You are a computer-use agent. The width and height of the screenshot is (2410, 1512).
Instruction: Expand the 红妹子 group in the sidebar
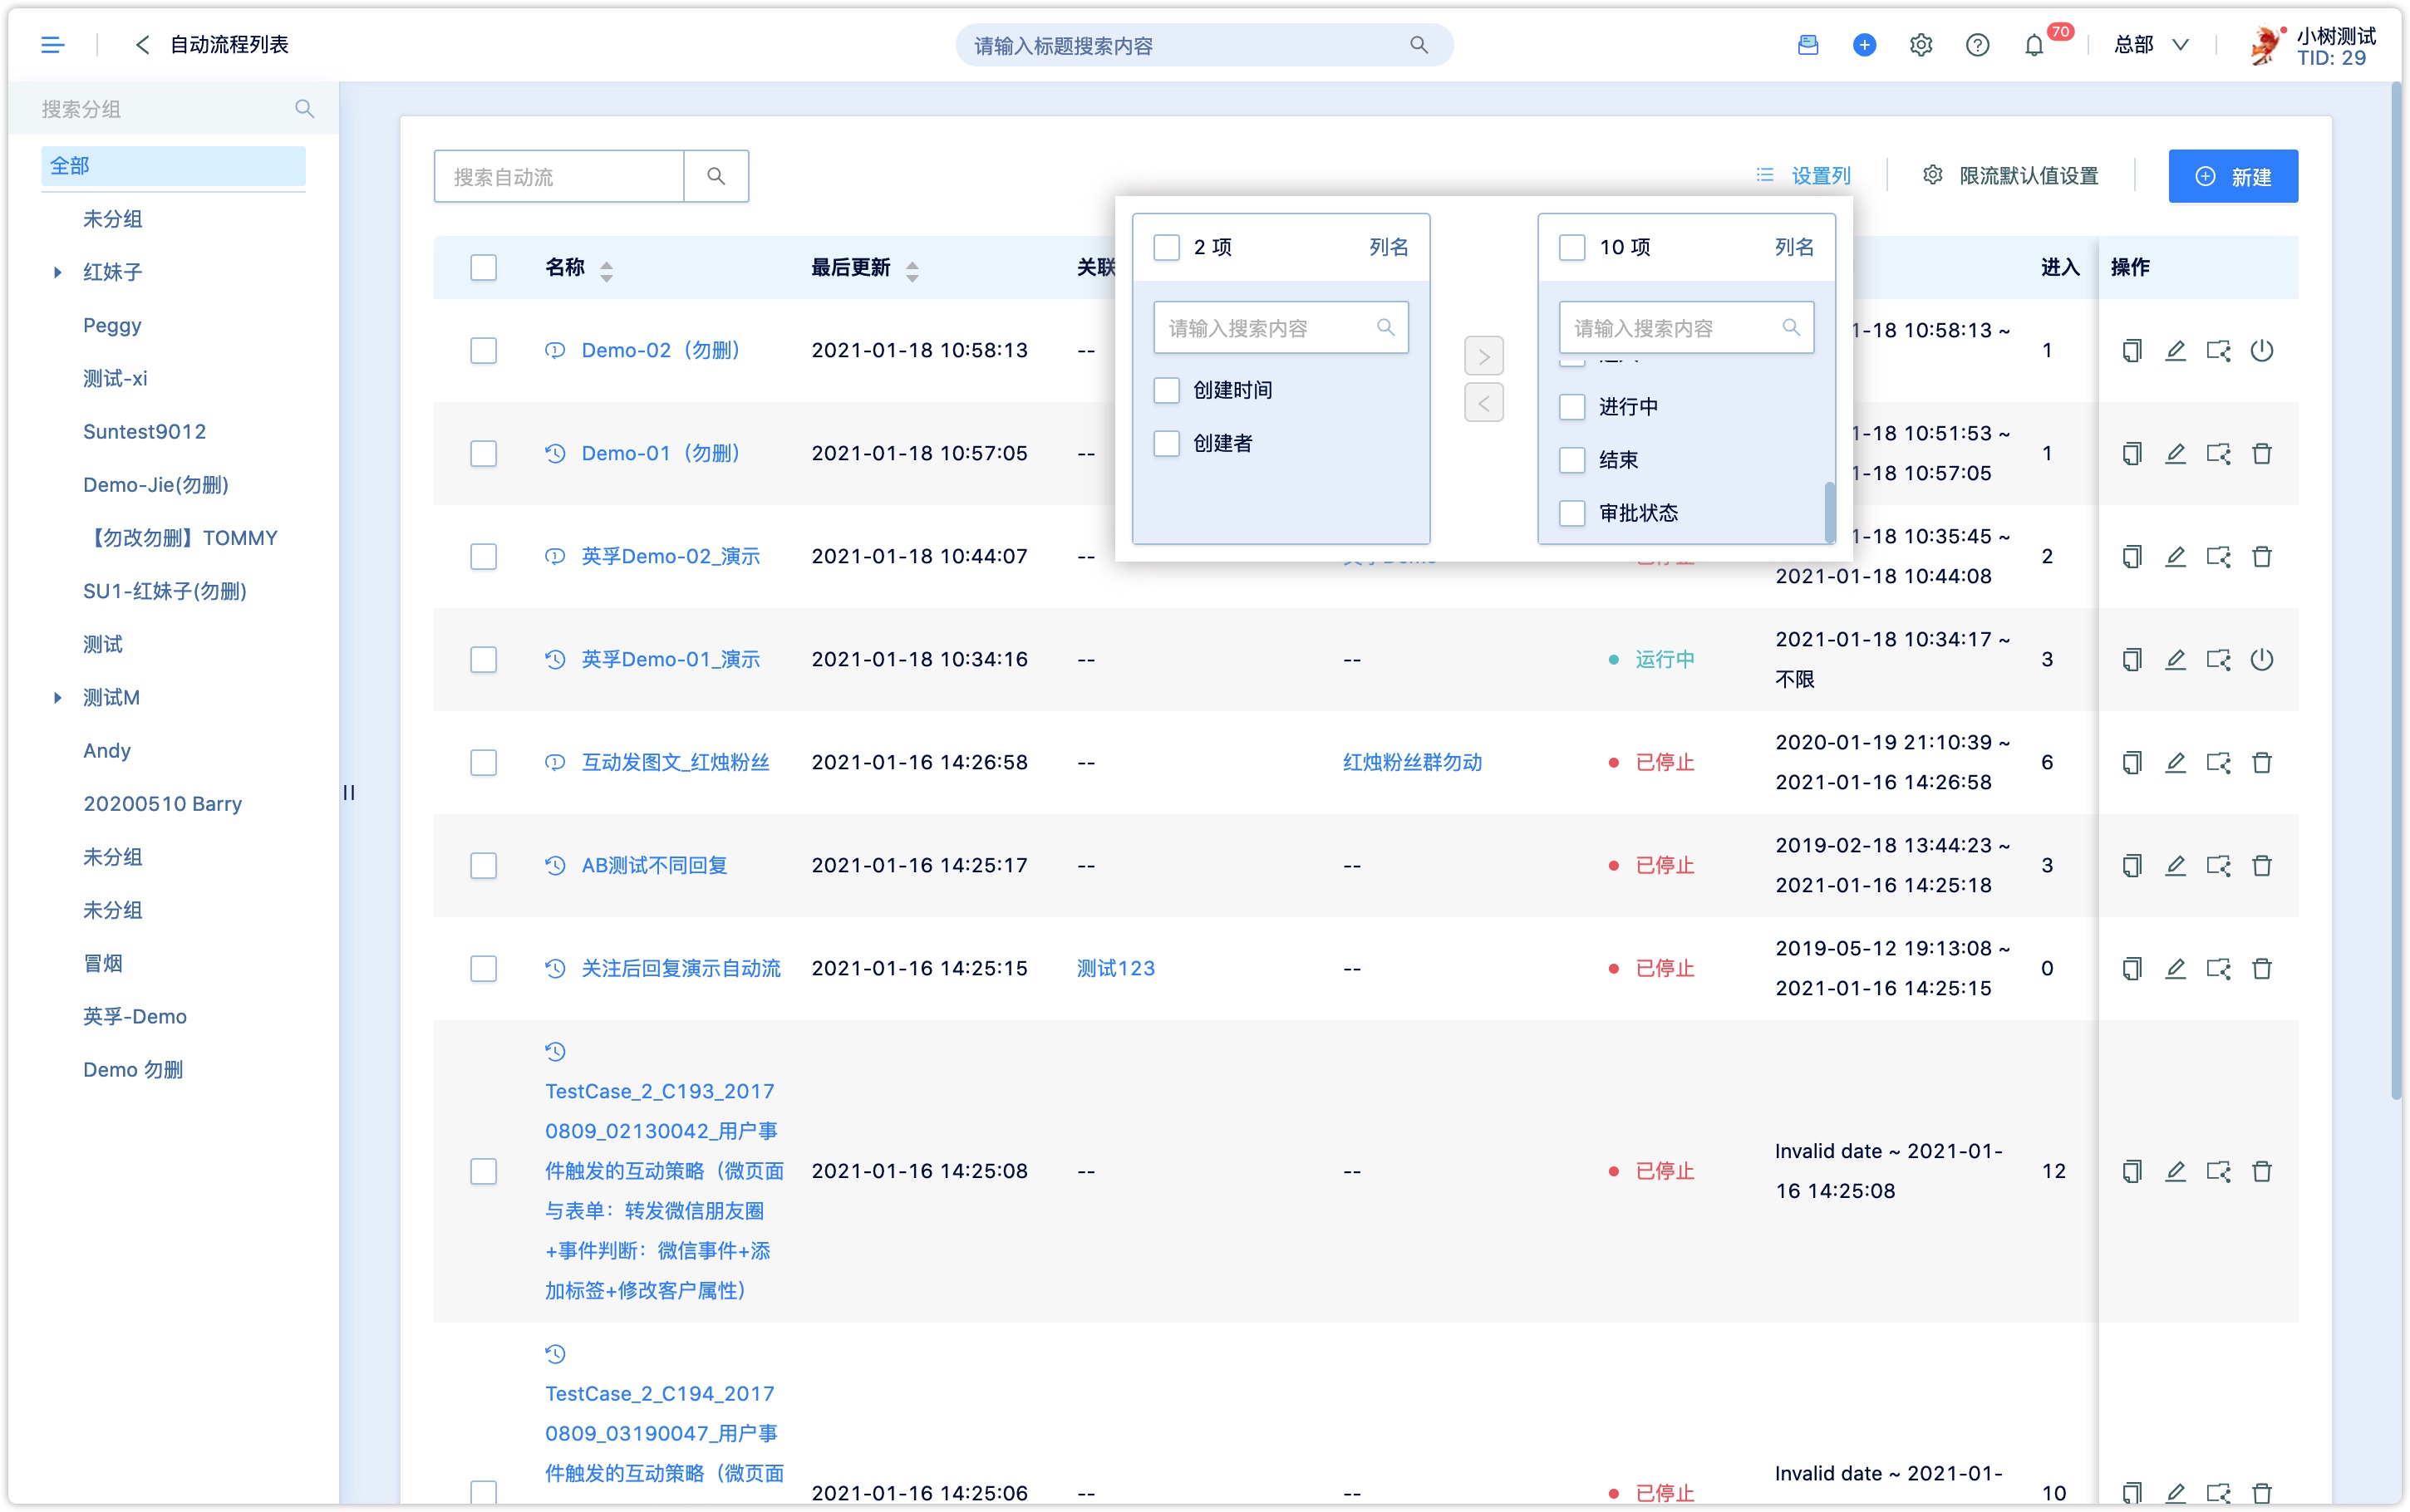[57, 272]
